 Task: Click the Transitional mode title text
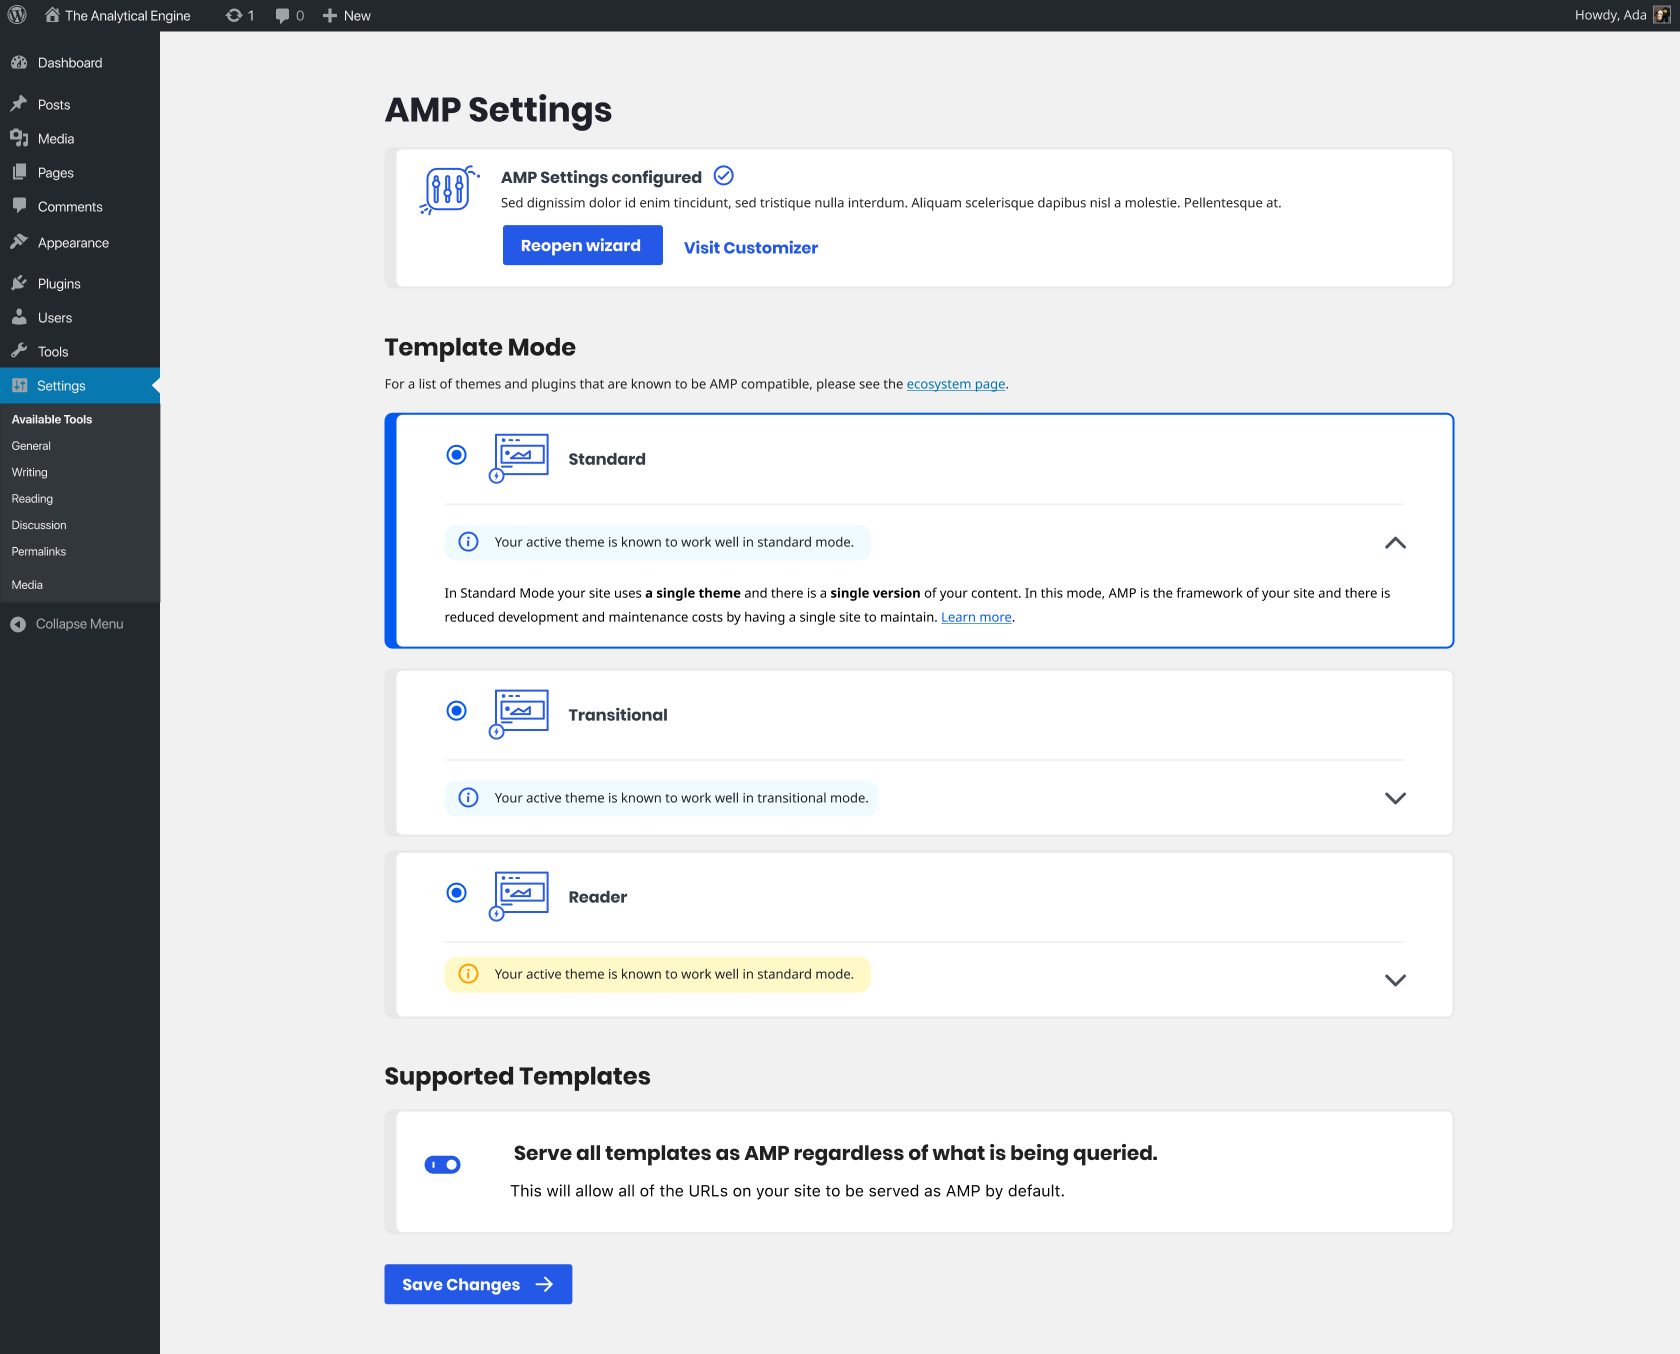point(618,715)
